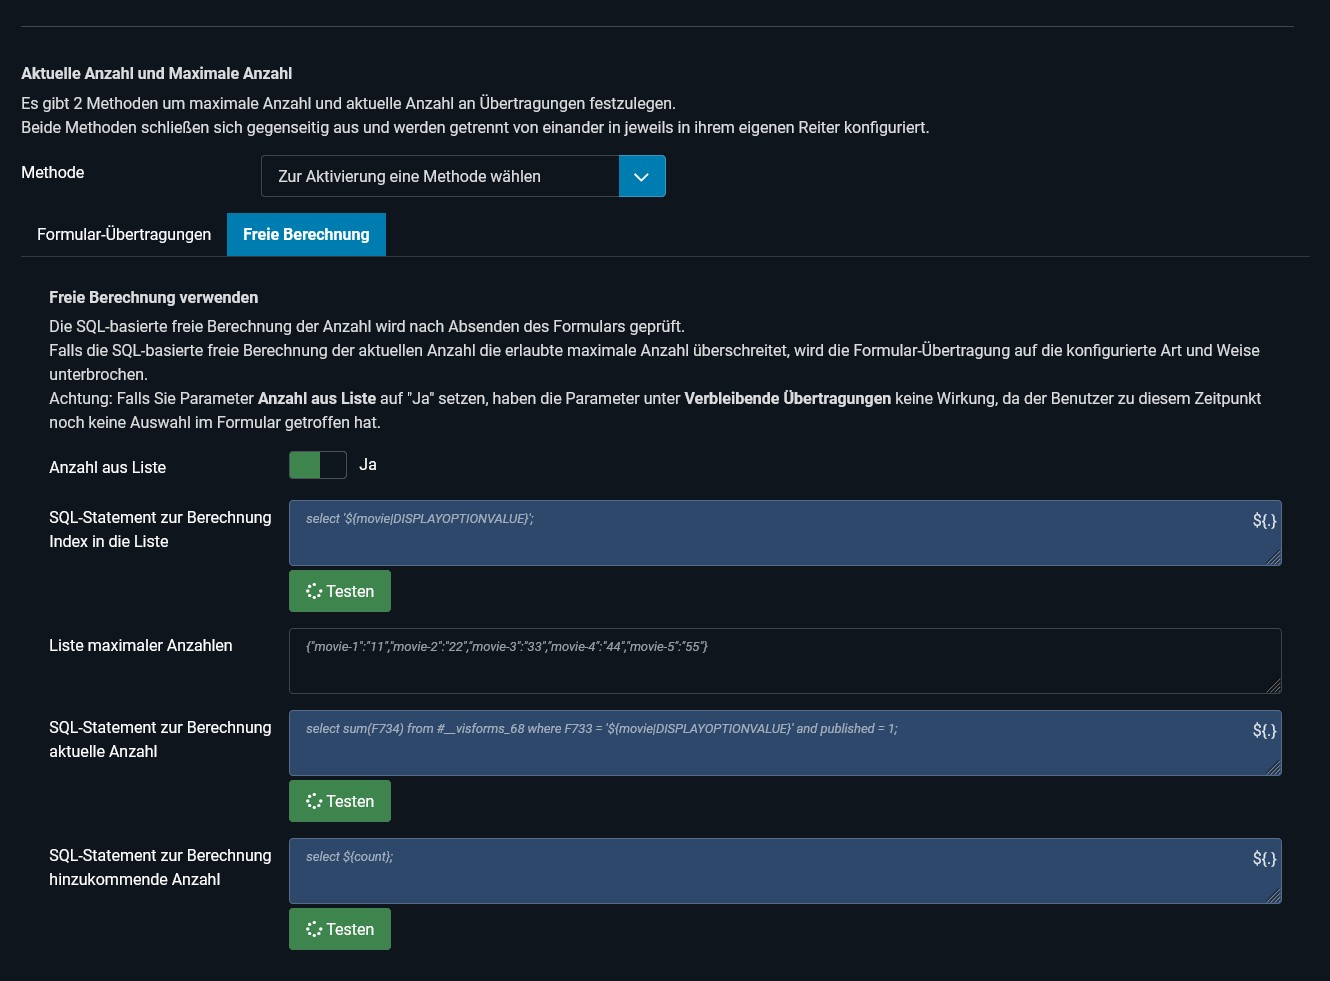Click resize grip of Liste maximaler Anzahlen box
Screen dimensions: 1330x981
[1273, 686]
